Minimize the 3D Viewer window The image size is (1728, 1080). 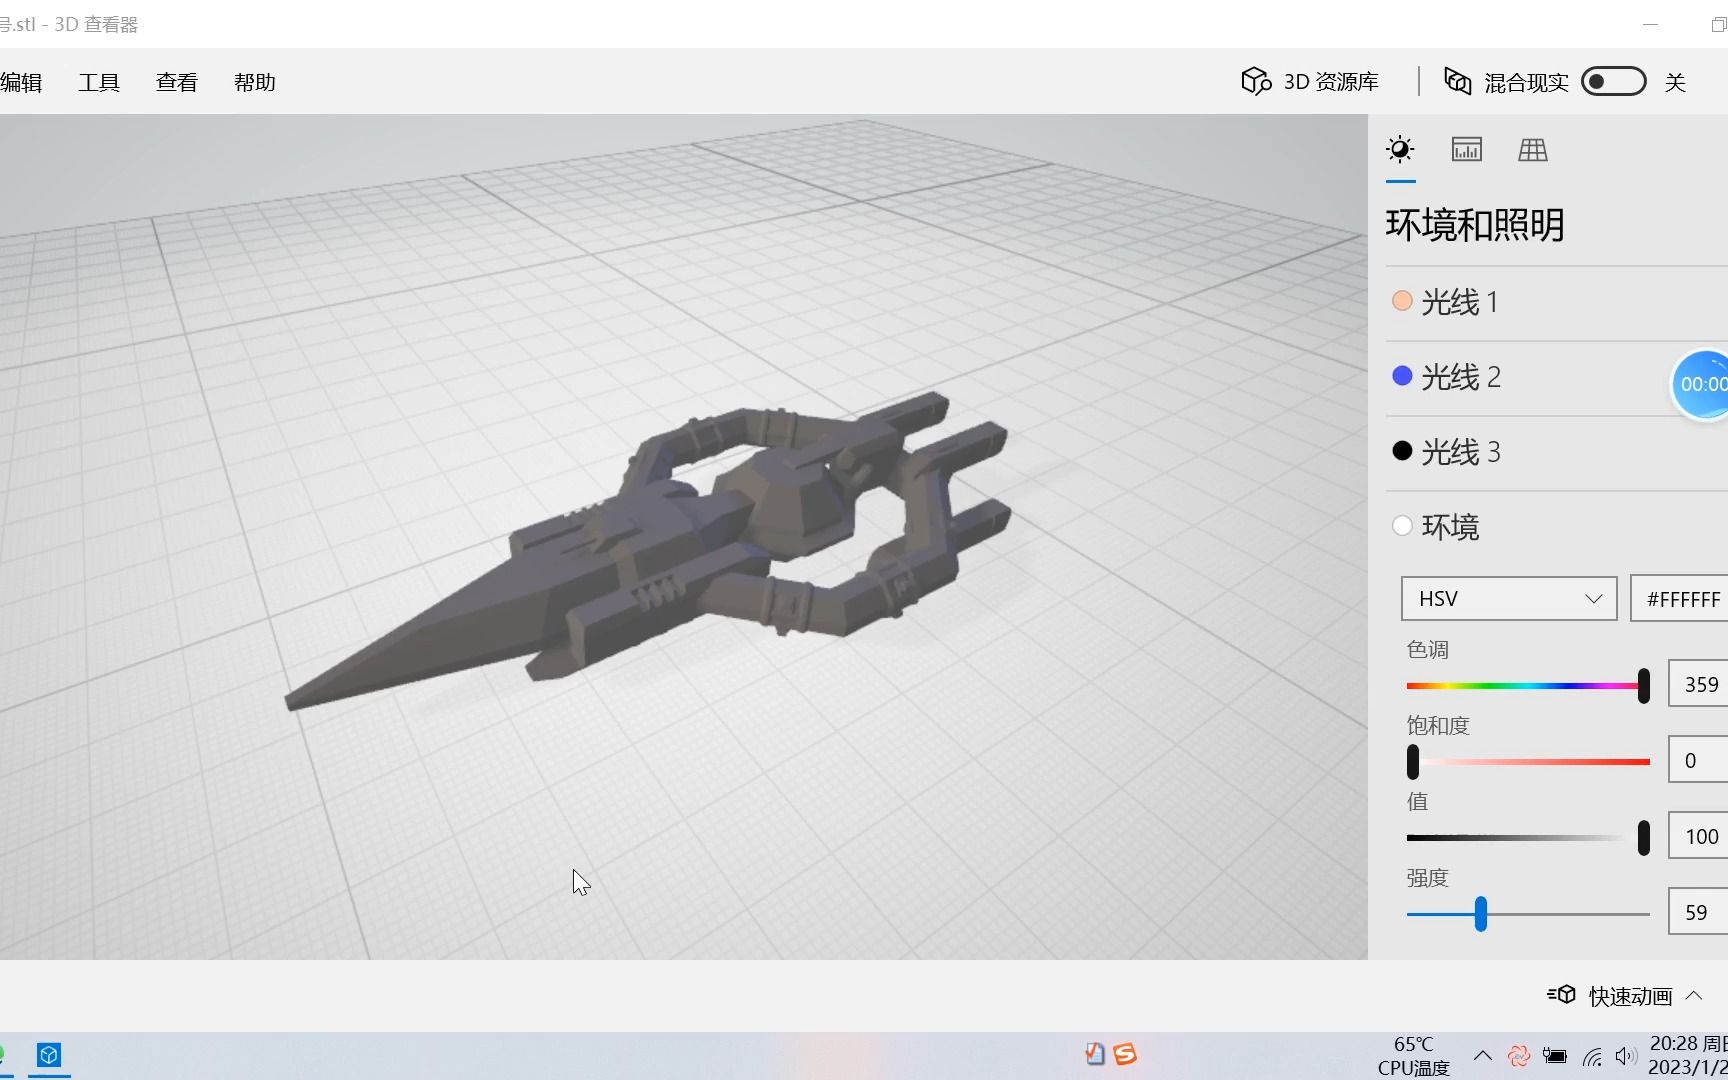point(1651,24)
